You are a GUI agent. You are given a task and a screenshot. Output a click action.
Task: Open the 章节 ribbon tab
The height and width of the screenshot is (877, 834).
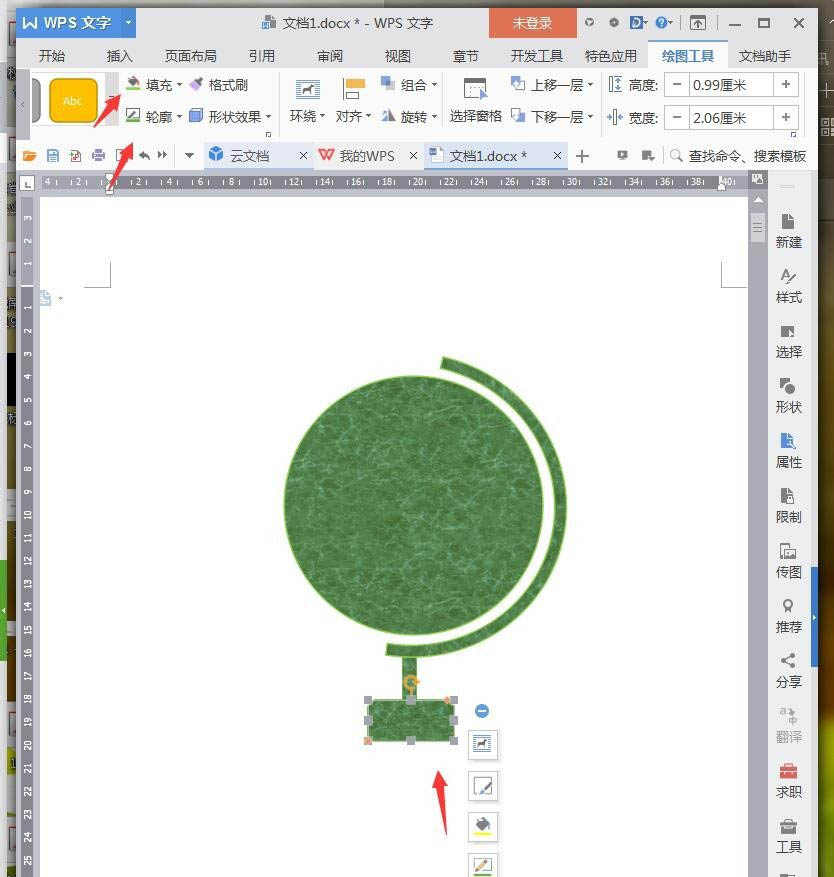click(x=465, y=56)
